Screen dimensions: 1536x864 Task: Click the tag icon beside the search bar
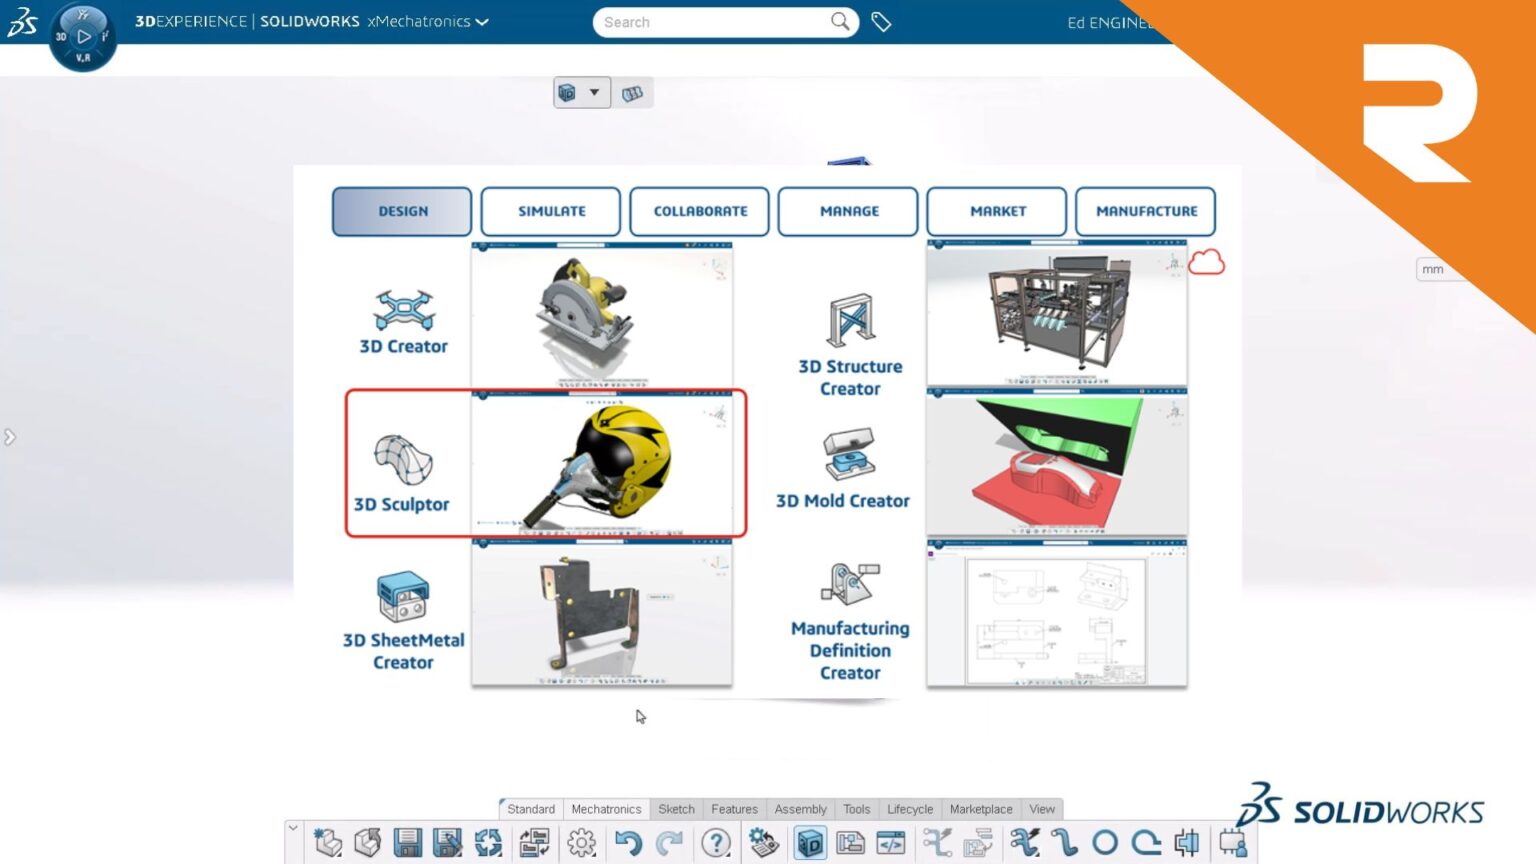pyautogui.click(x=881, y=21)
